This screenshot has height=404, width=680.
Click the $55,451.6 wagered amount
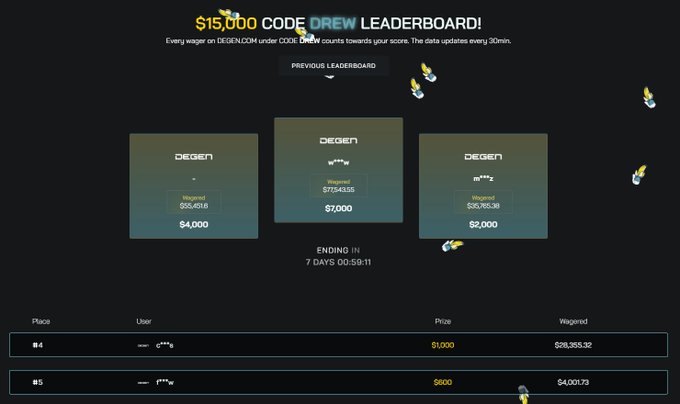(194, 206)
